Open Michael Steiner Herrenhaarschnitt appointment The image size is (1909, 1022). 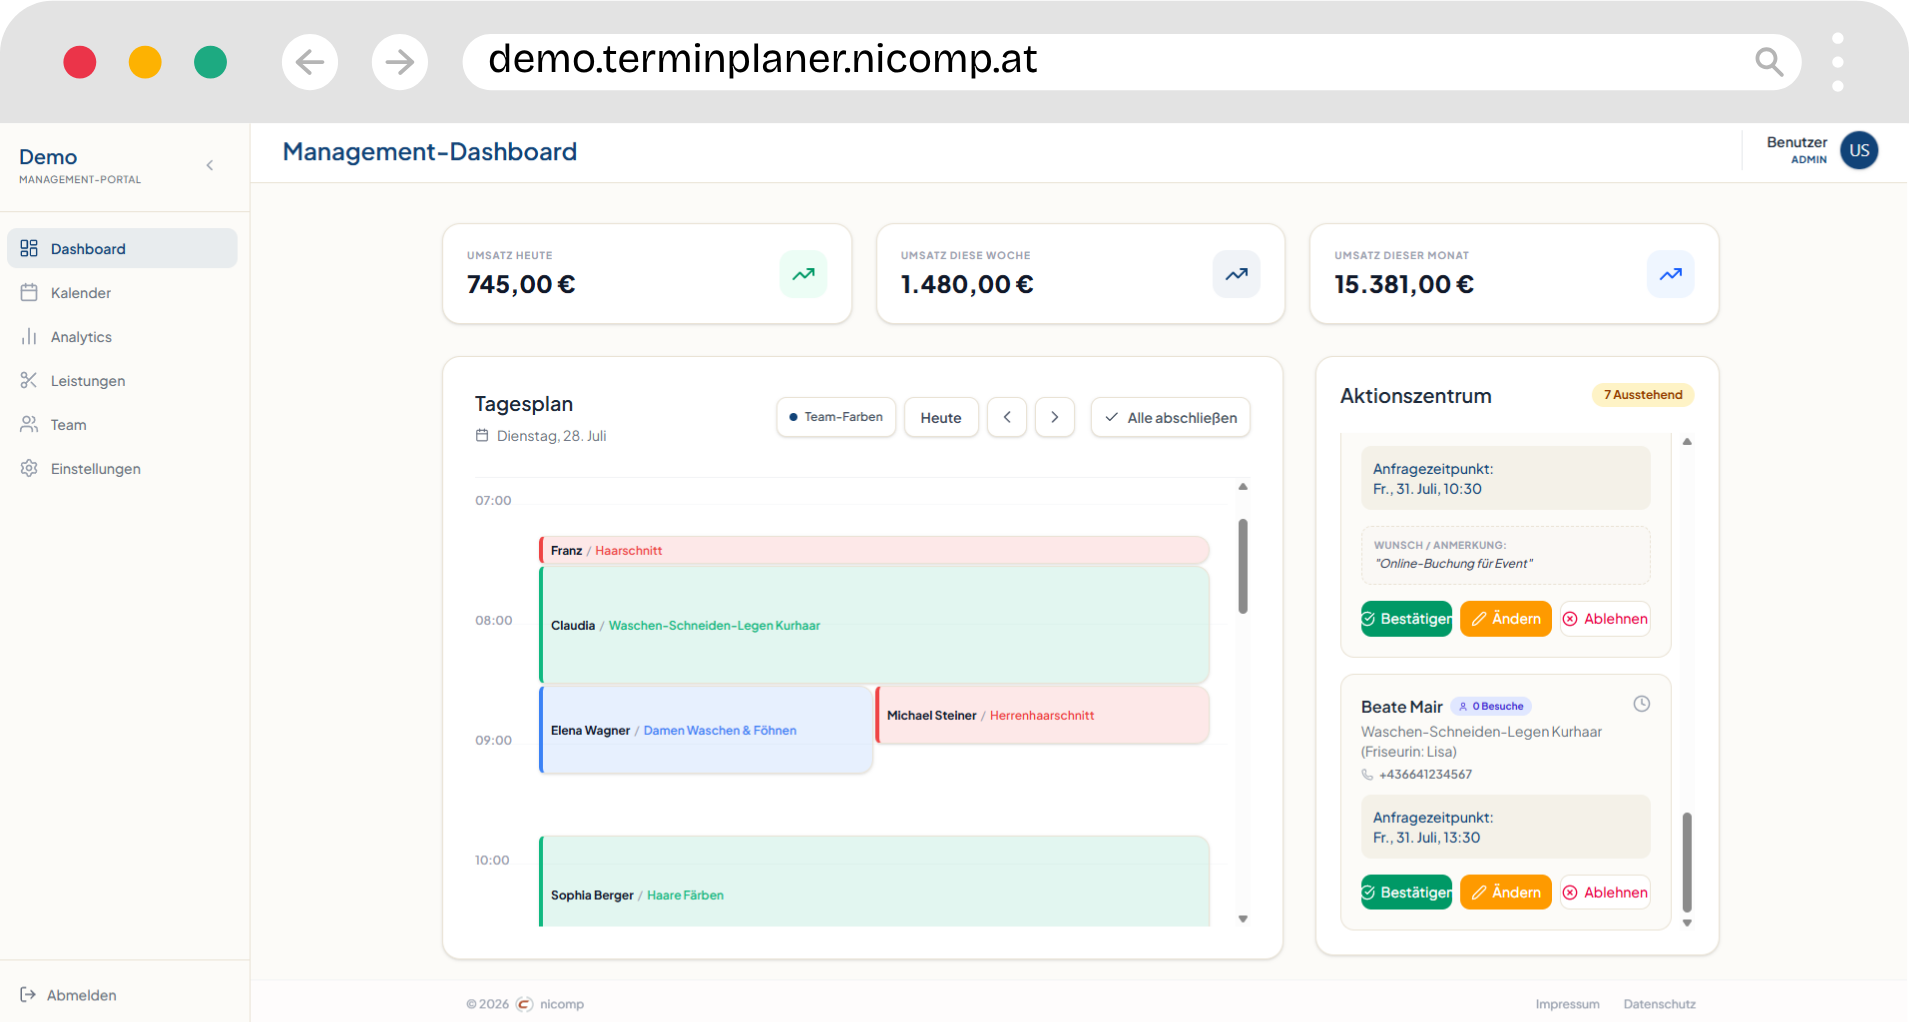pyautogui.click(x=1043, y=715)
